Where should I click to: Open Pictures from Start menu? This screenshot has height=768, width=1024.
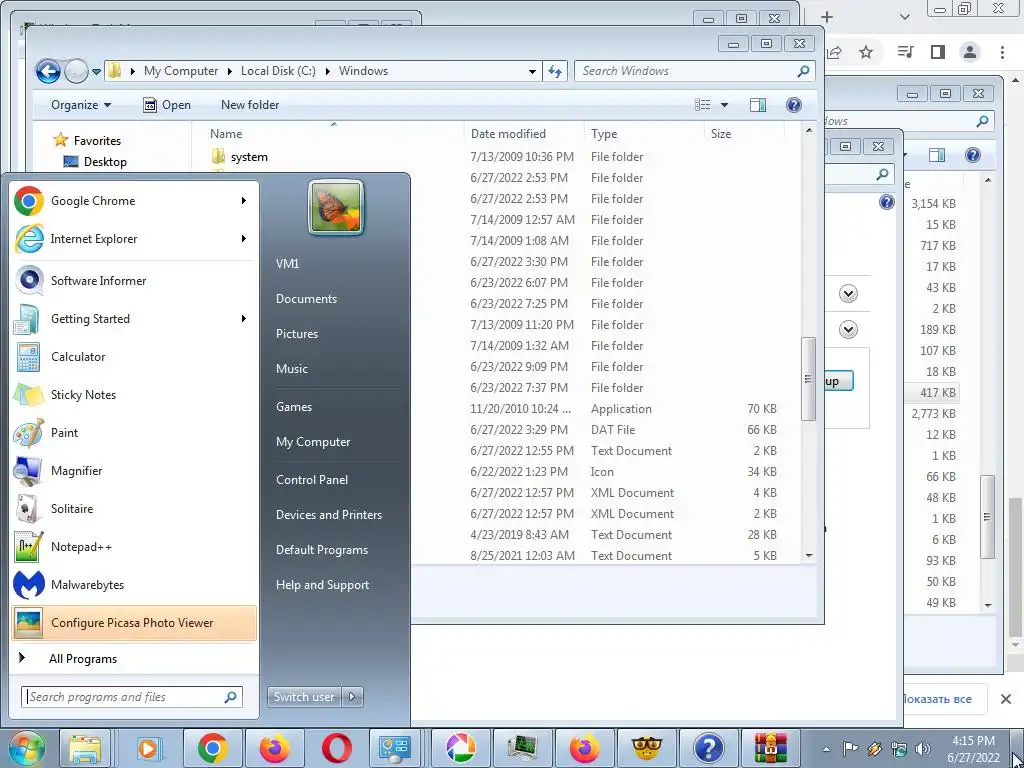[296, 334]
